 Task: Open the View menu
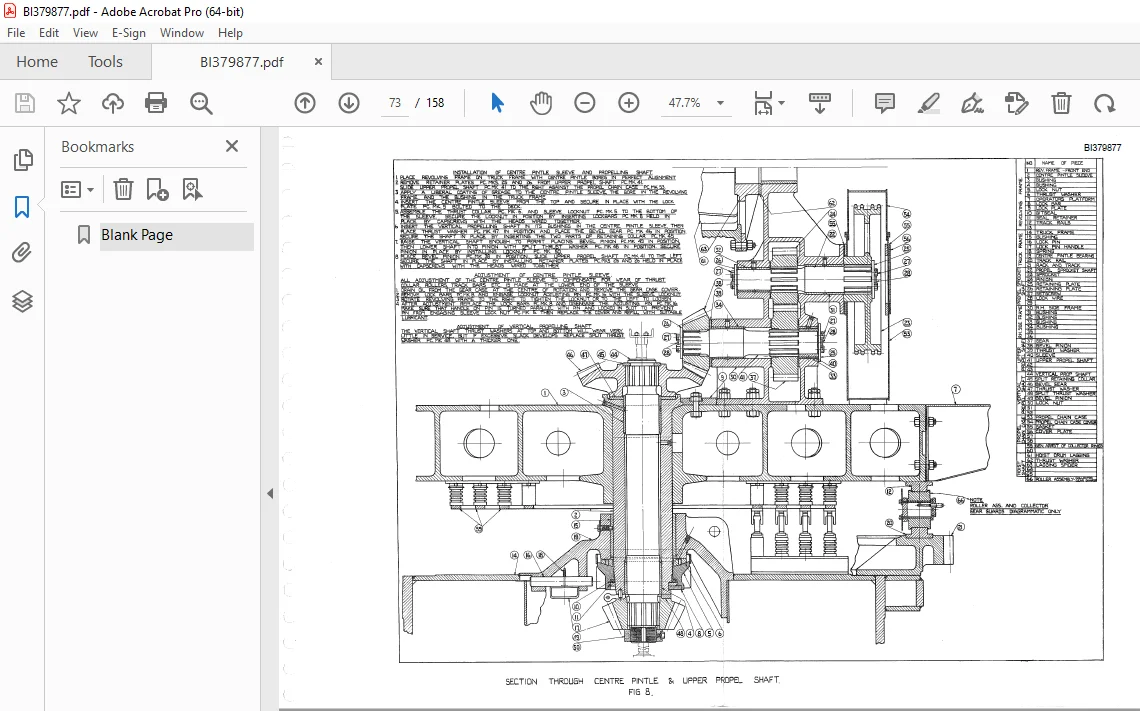click(x=85, y=33)
